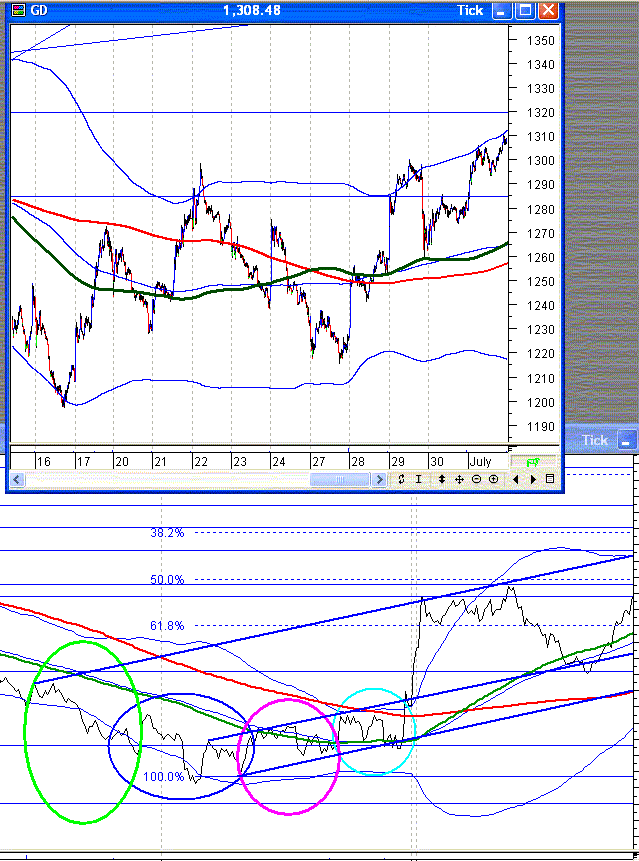This screenshot has height=861, width=639.
Task: Select the four-way move crosshair tool
Action: click(x=459, y=479)
